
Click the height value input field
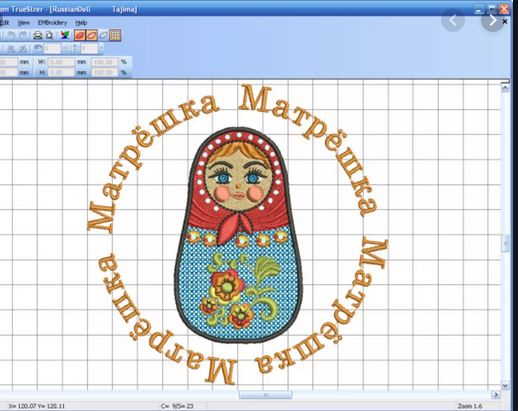pyautogui.click(x=61, y=72)
